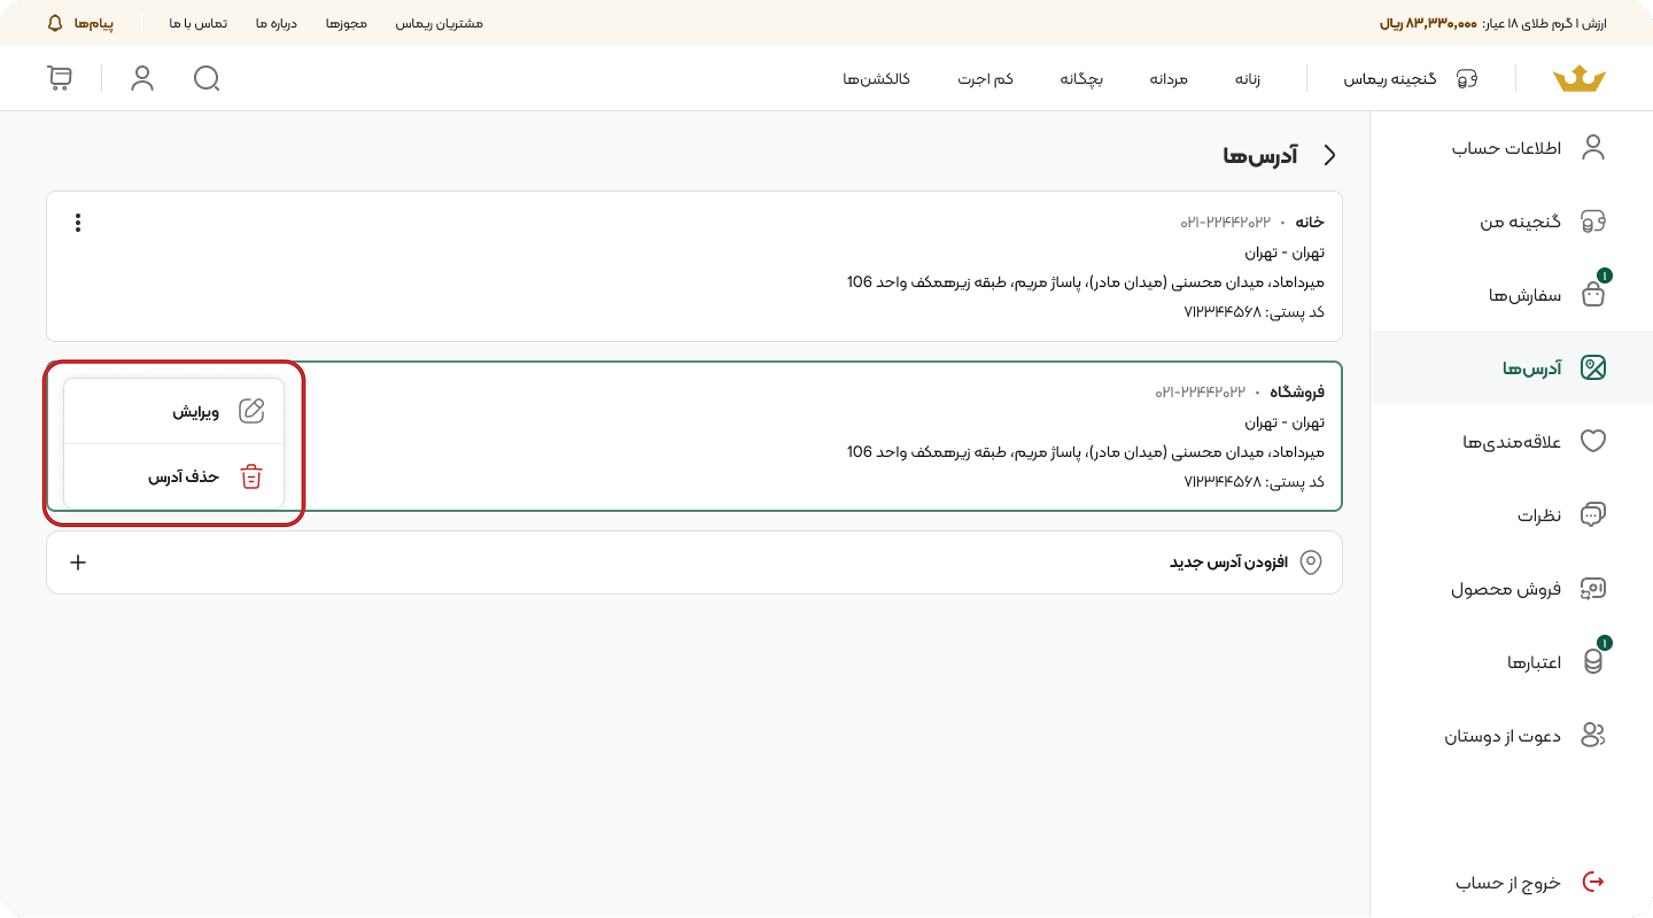Click the گنجینه من sidebar icon

pos(1593,221)
